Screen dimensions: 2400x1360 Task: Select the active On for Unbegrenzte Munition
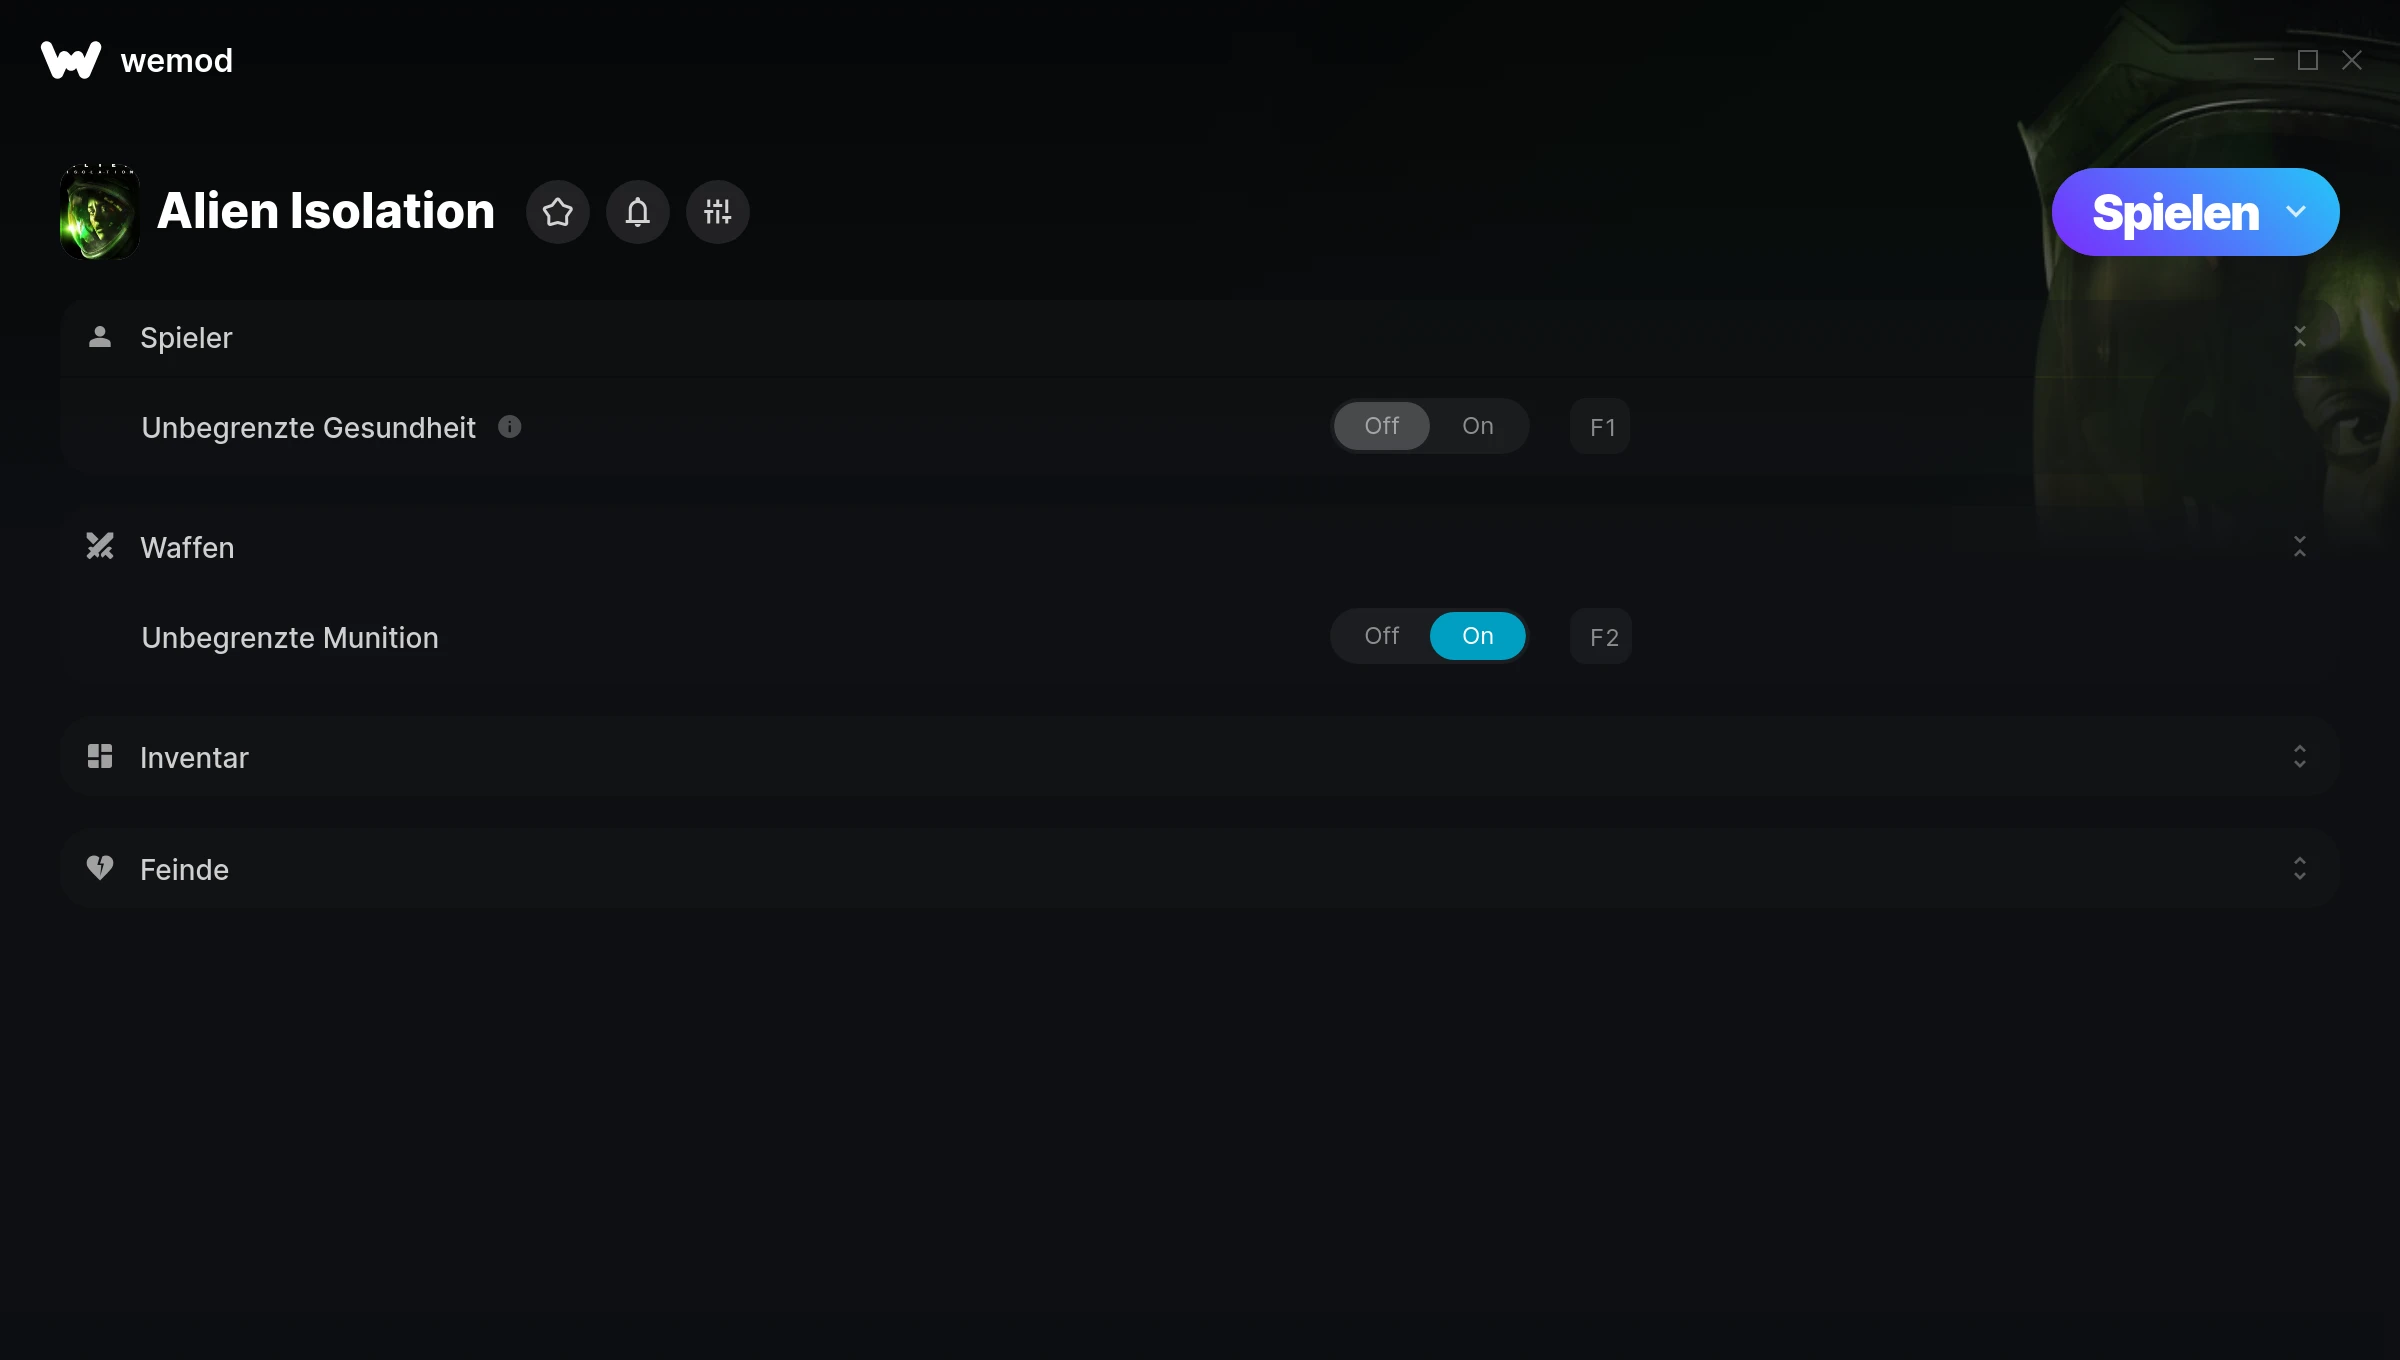click(1478, 636)
